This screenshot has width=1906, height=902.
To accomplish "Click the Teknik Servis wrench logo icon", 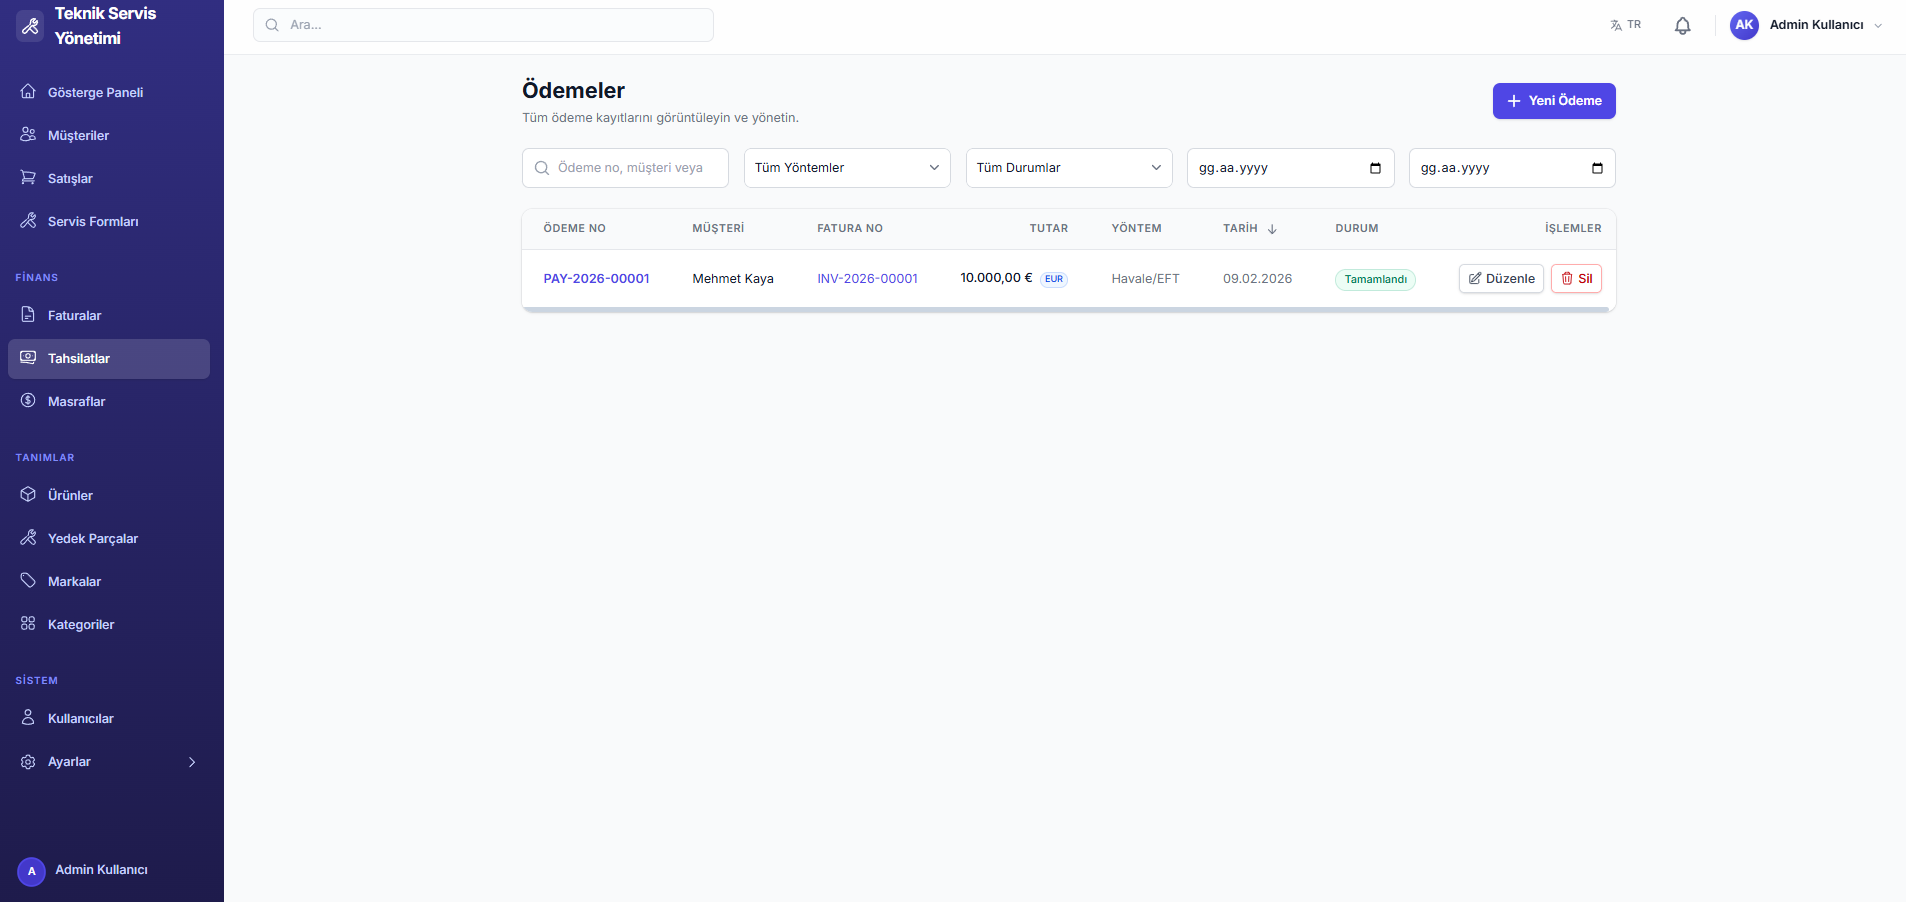I will coord(30,26).
